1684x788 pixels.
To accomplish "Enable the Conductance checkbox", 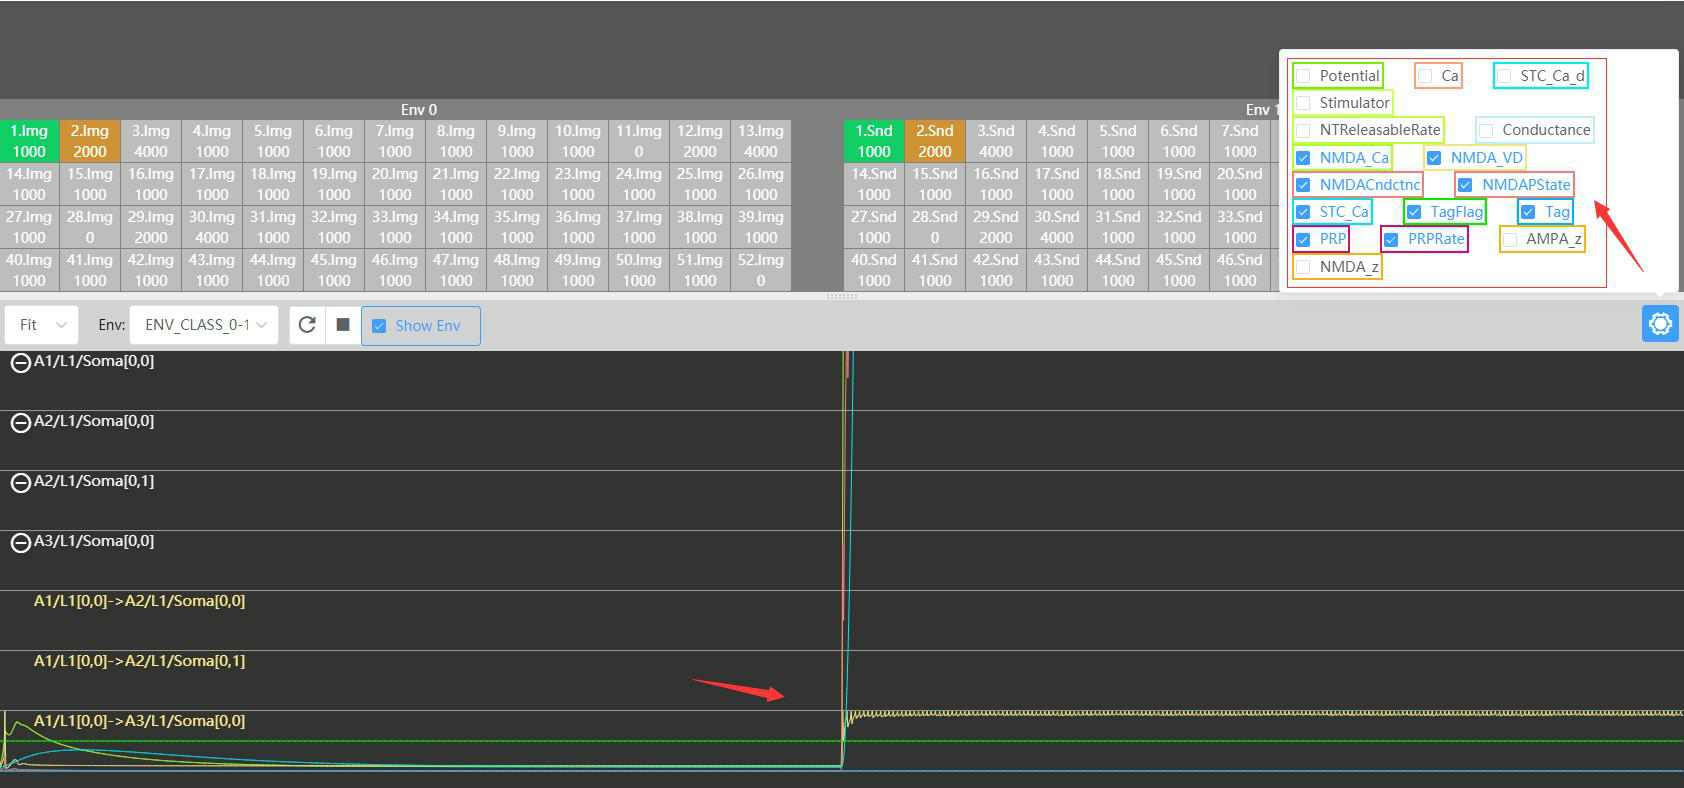I will pos(1486,130).
